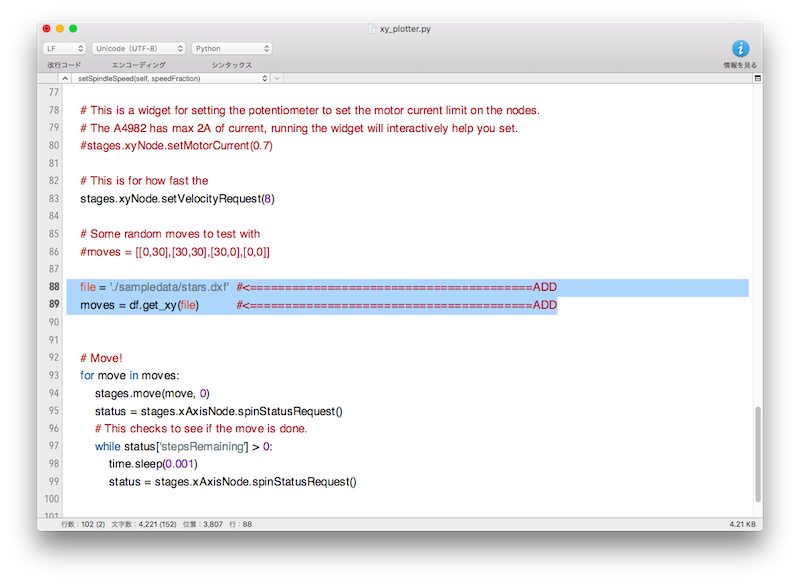
Task: Open the Unicode (UTF-8) encoding dropdown
Action: tap(138, 48)
